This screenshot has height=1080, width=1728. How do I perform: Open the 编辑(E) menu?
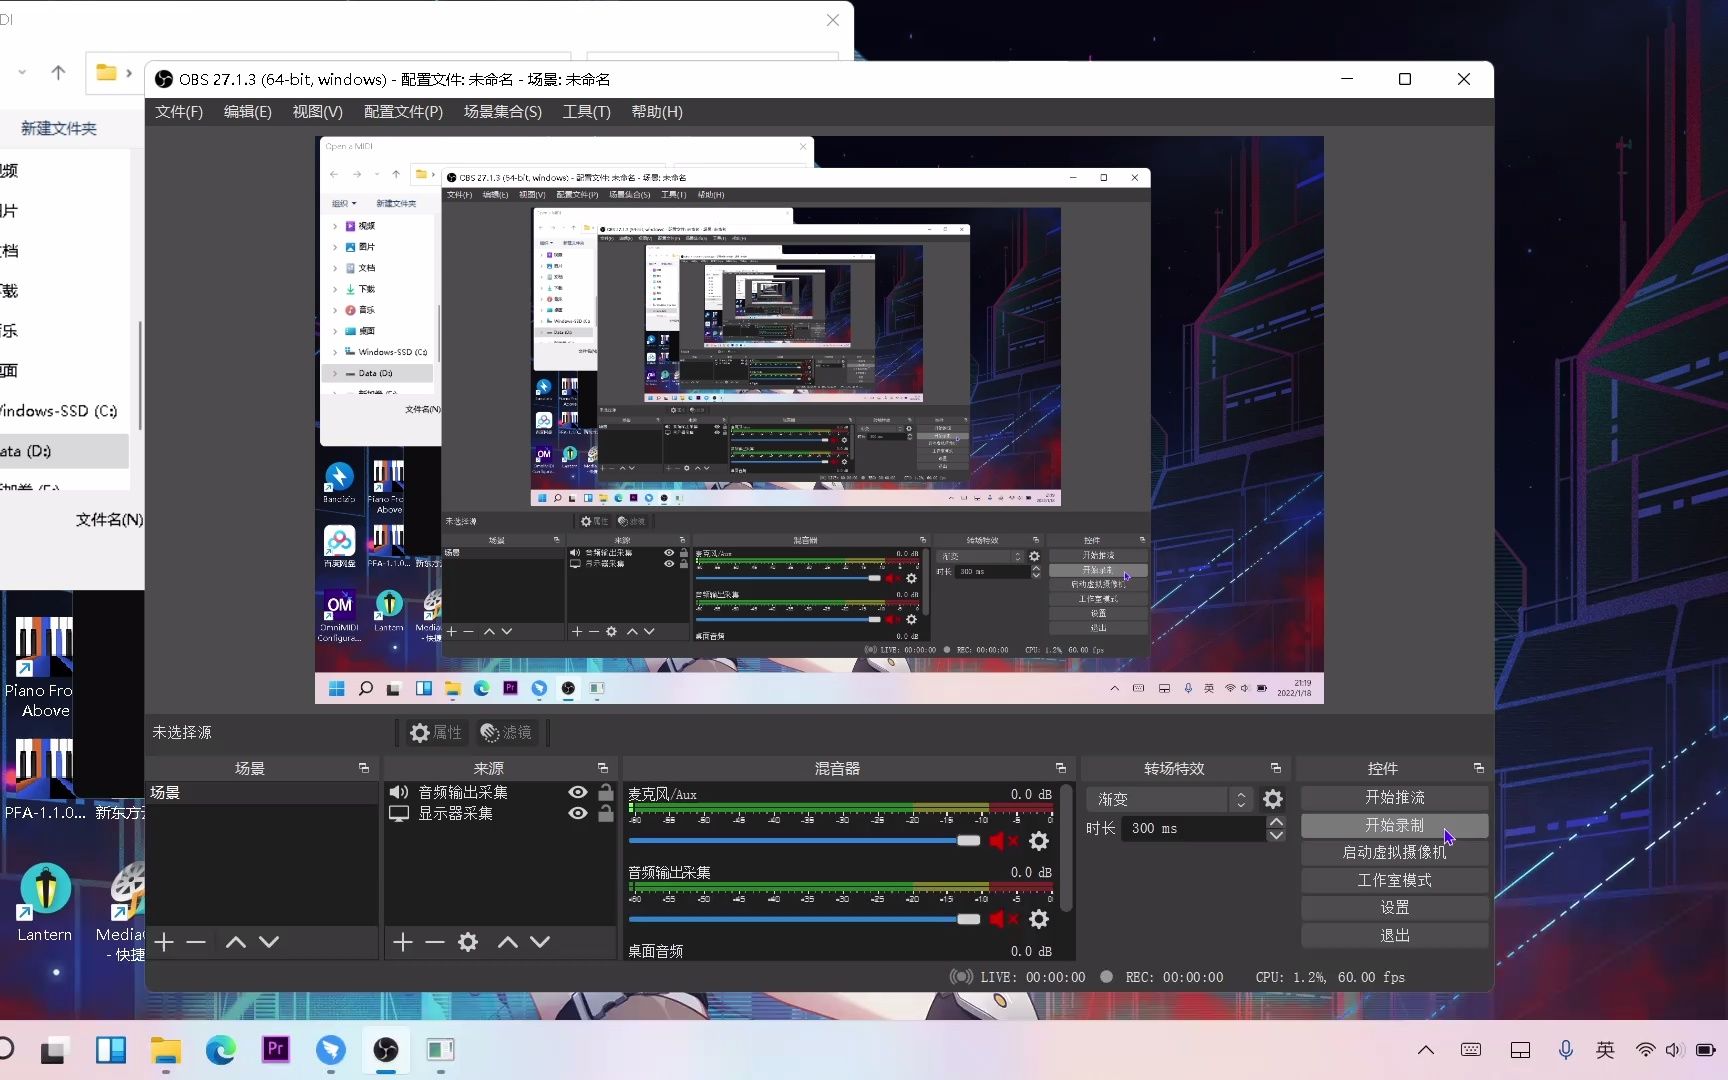pyautogui.click(x=248, y=112)
